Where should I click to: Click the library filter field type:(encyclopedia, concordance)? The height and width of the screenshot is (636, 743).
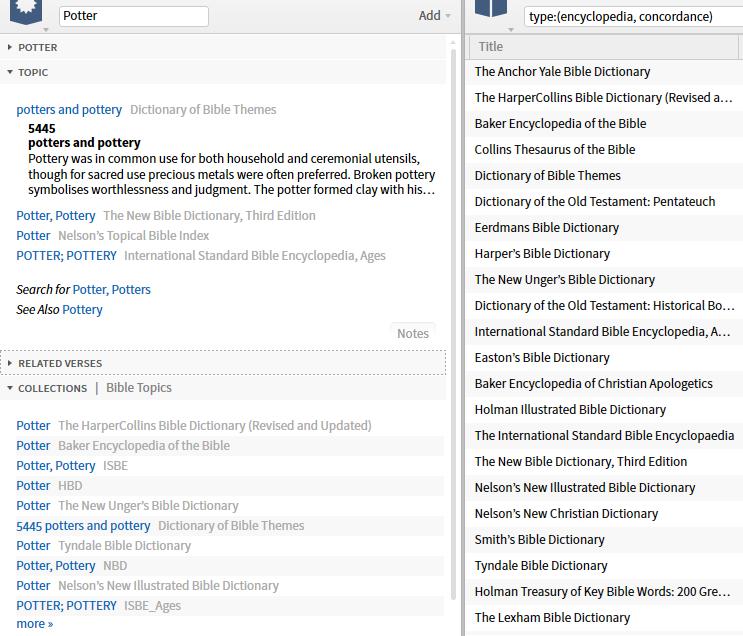tap(633, 17)
